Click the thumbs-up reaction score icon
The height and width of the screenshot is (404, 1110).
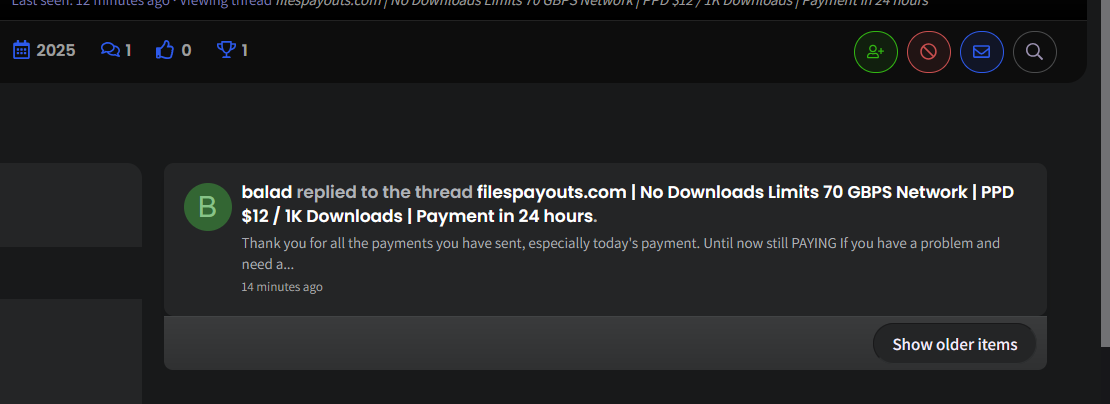pyautogui.click(x=165, y=50)
